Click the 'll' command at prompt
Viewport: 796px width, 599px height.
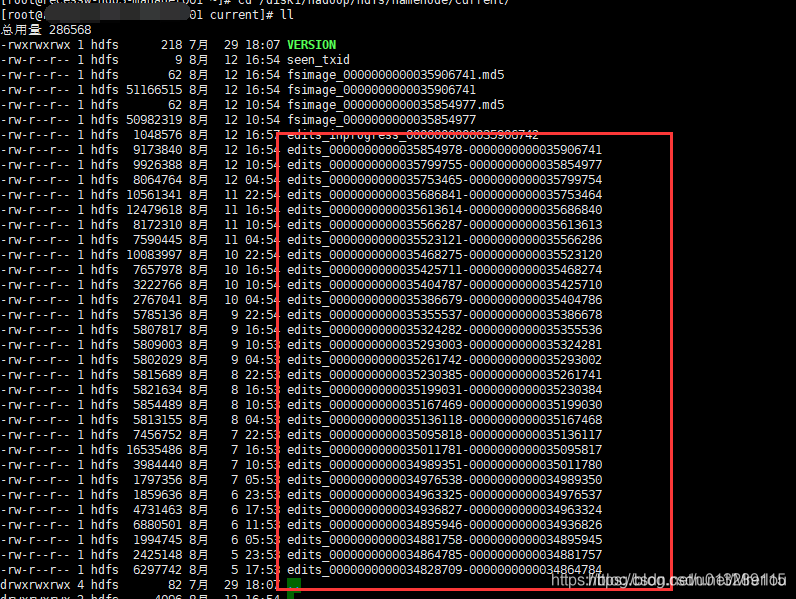287,15
